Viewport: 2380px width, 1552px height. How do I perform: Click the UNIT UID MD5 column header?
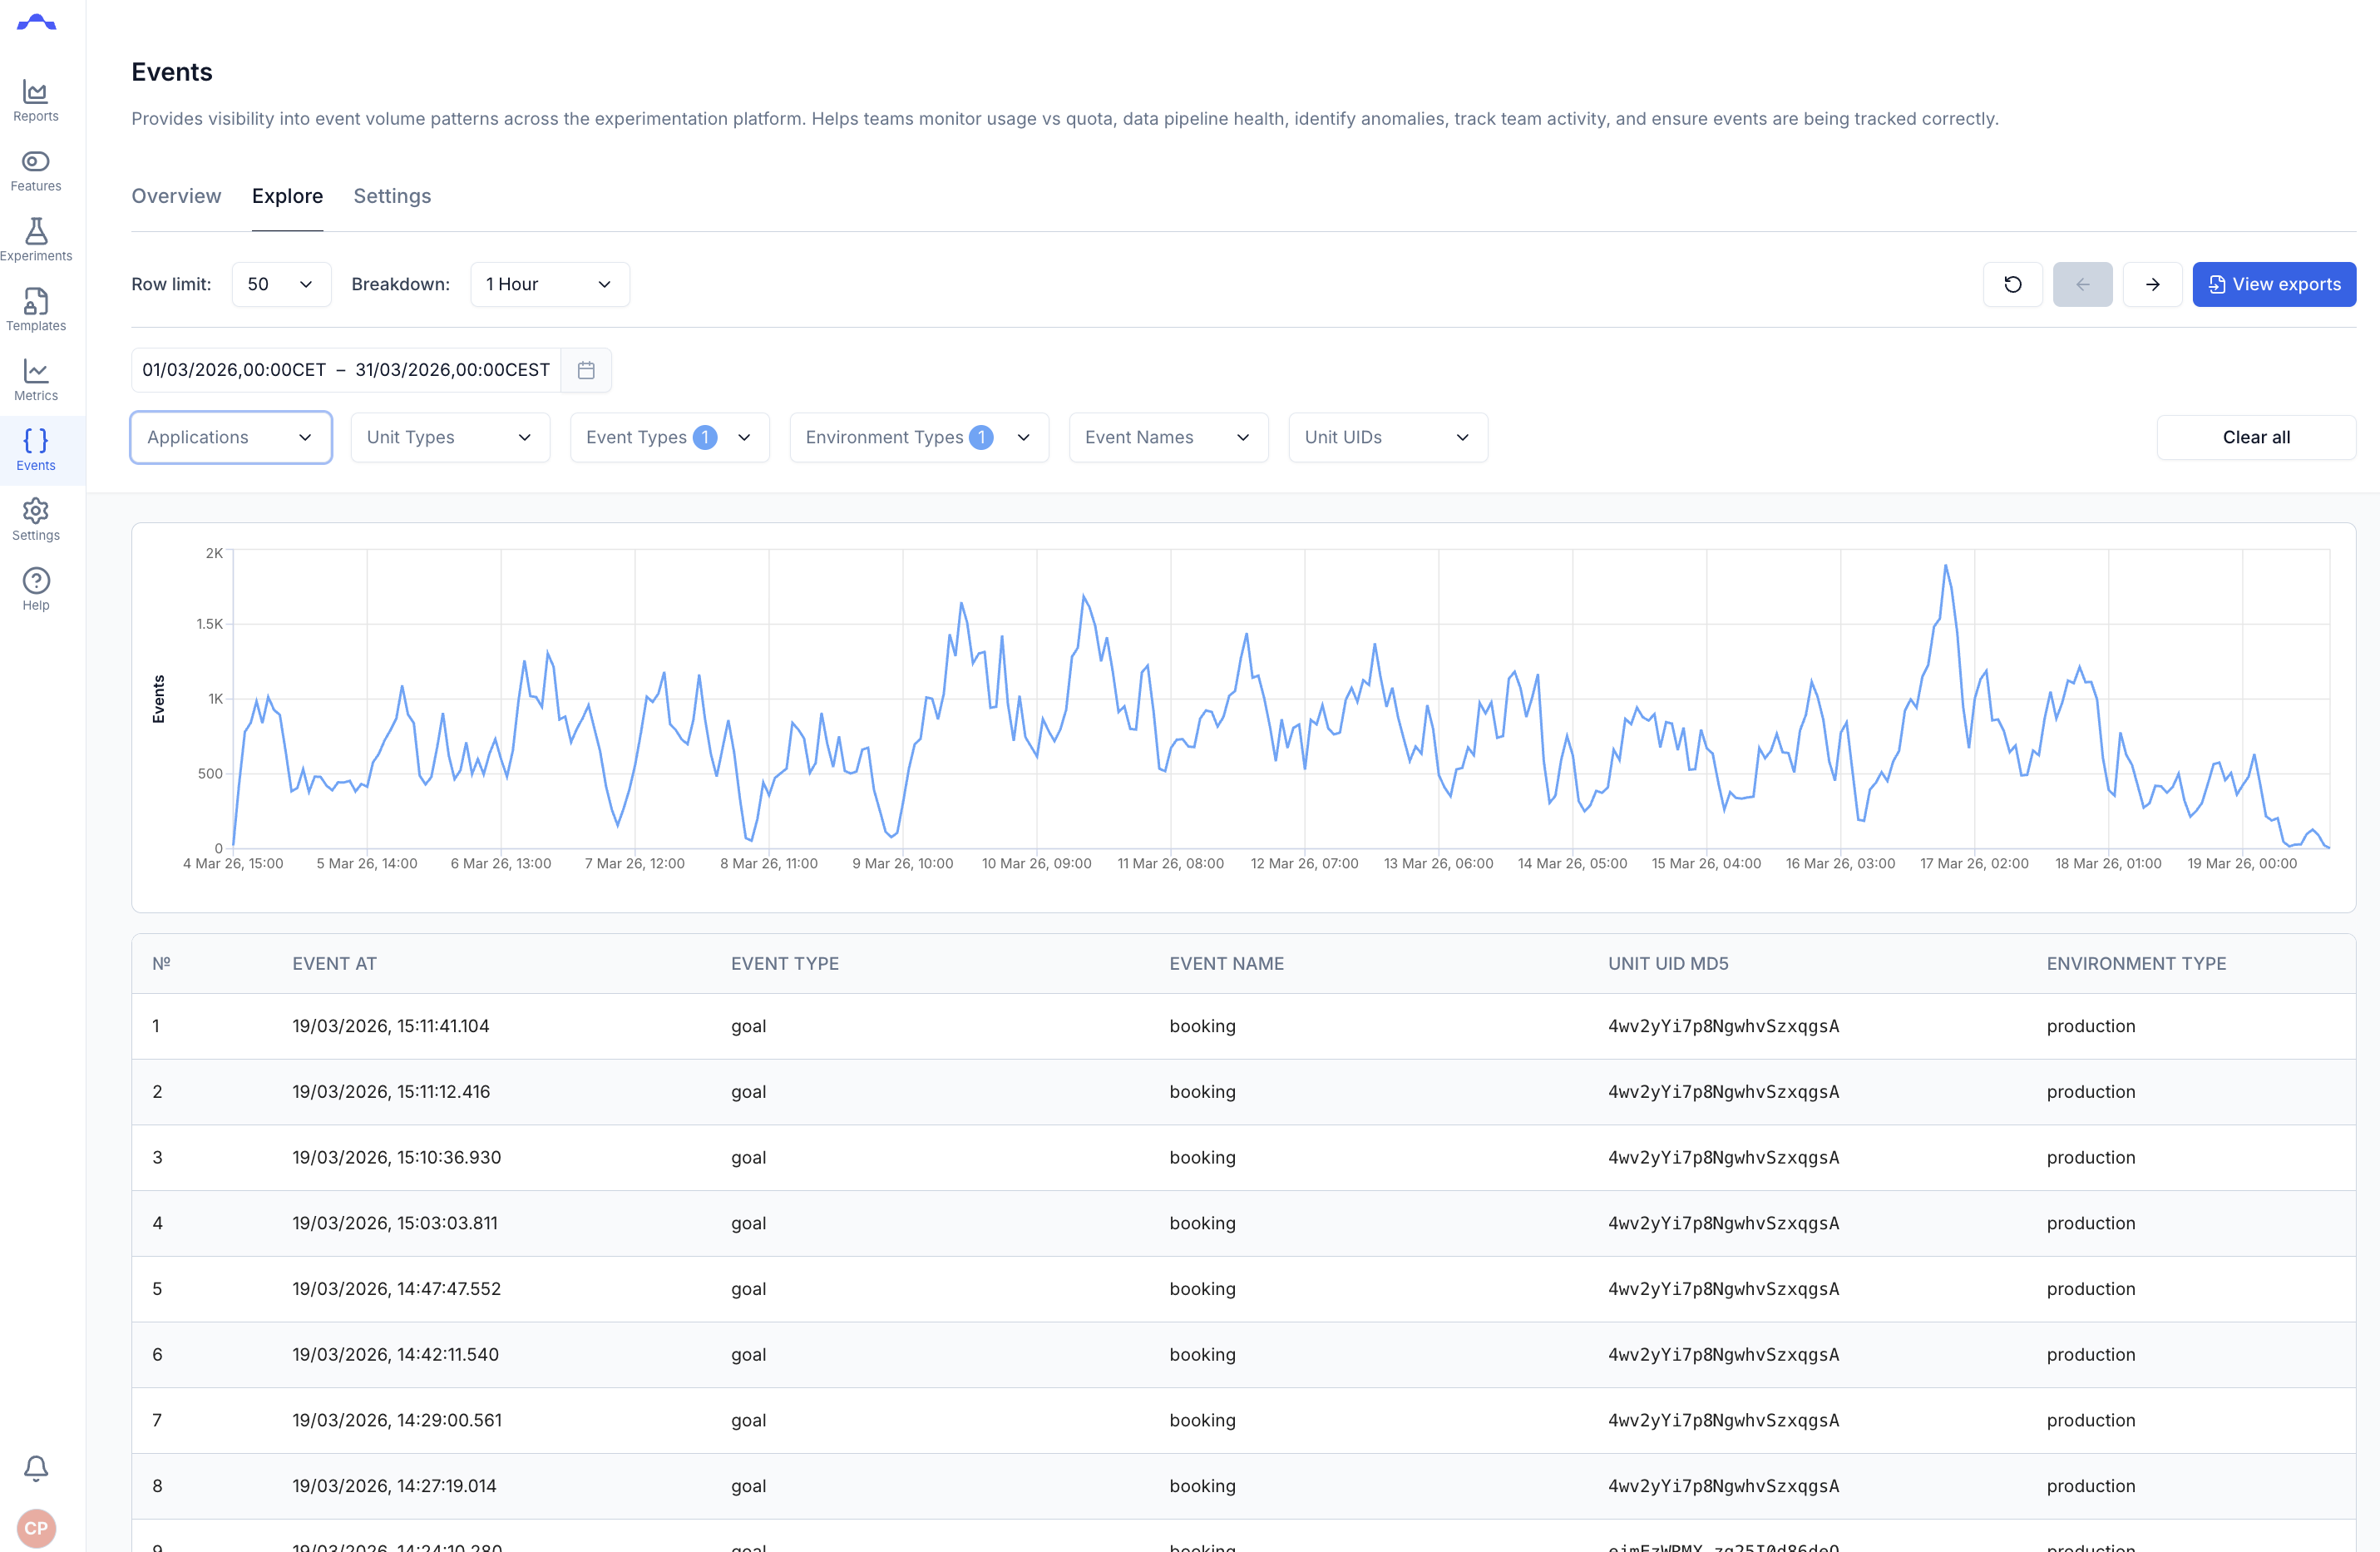coord(1668,964)
